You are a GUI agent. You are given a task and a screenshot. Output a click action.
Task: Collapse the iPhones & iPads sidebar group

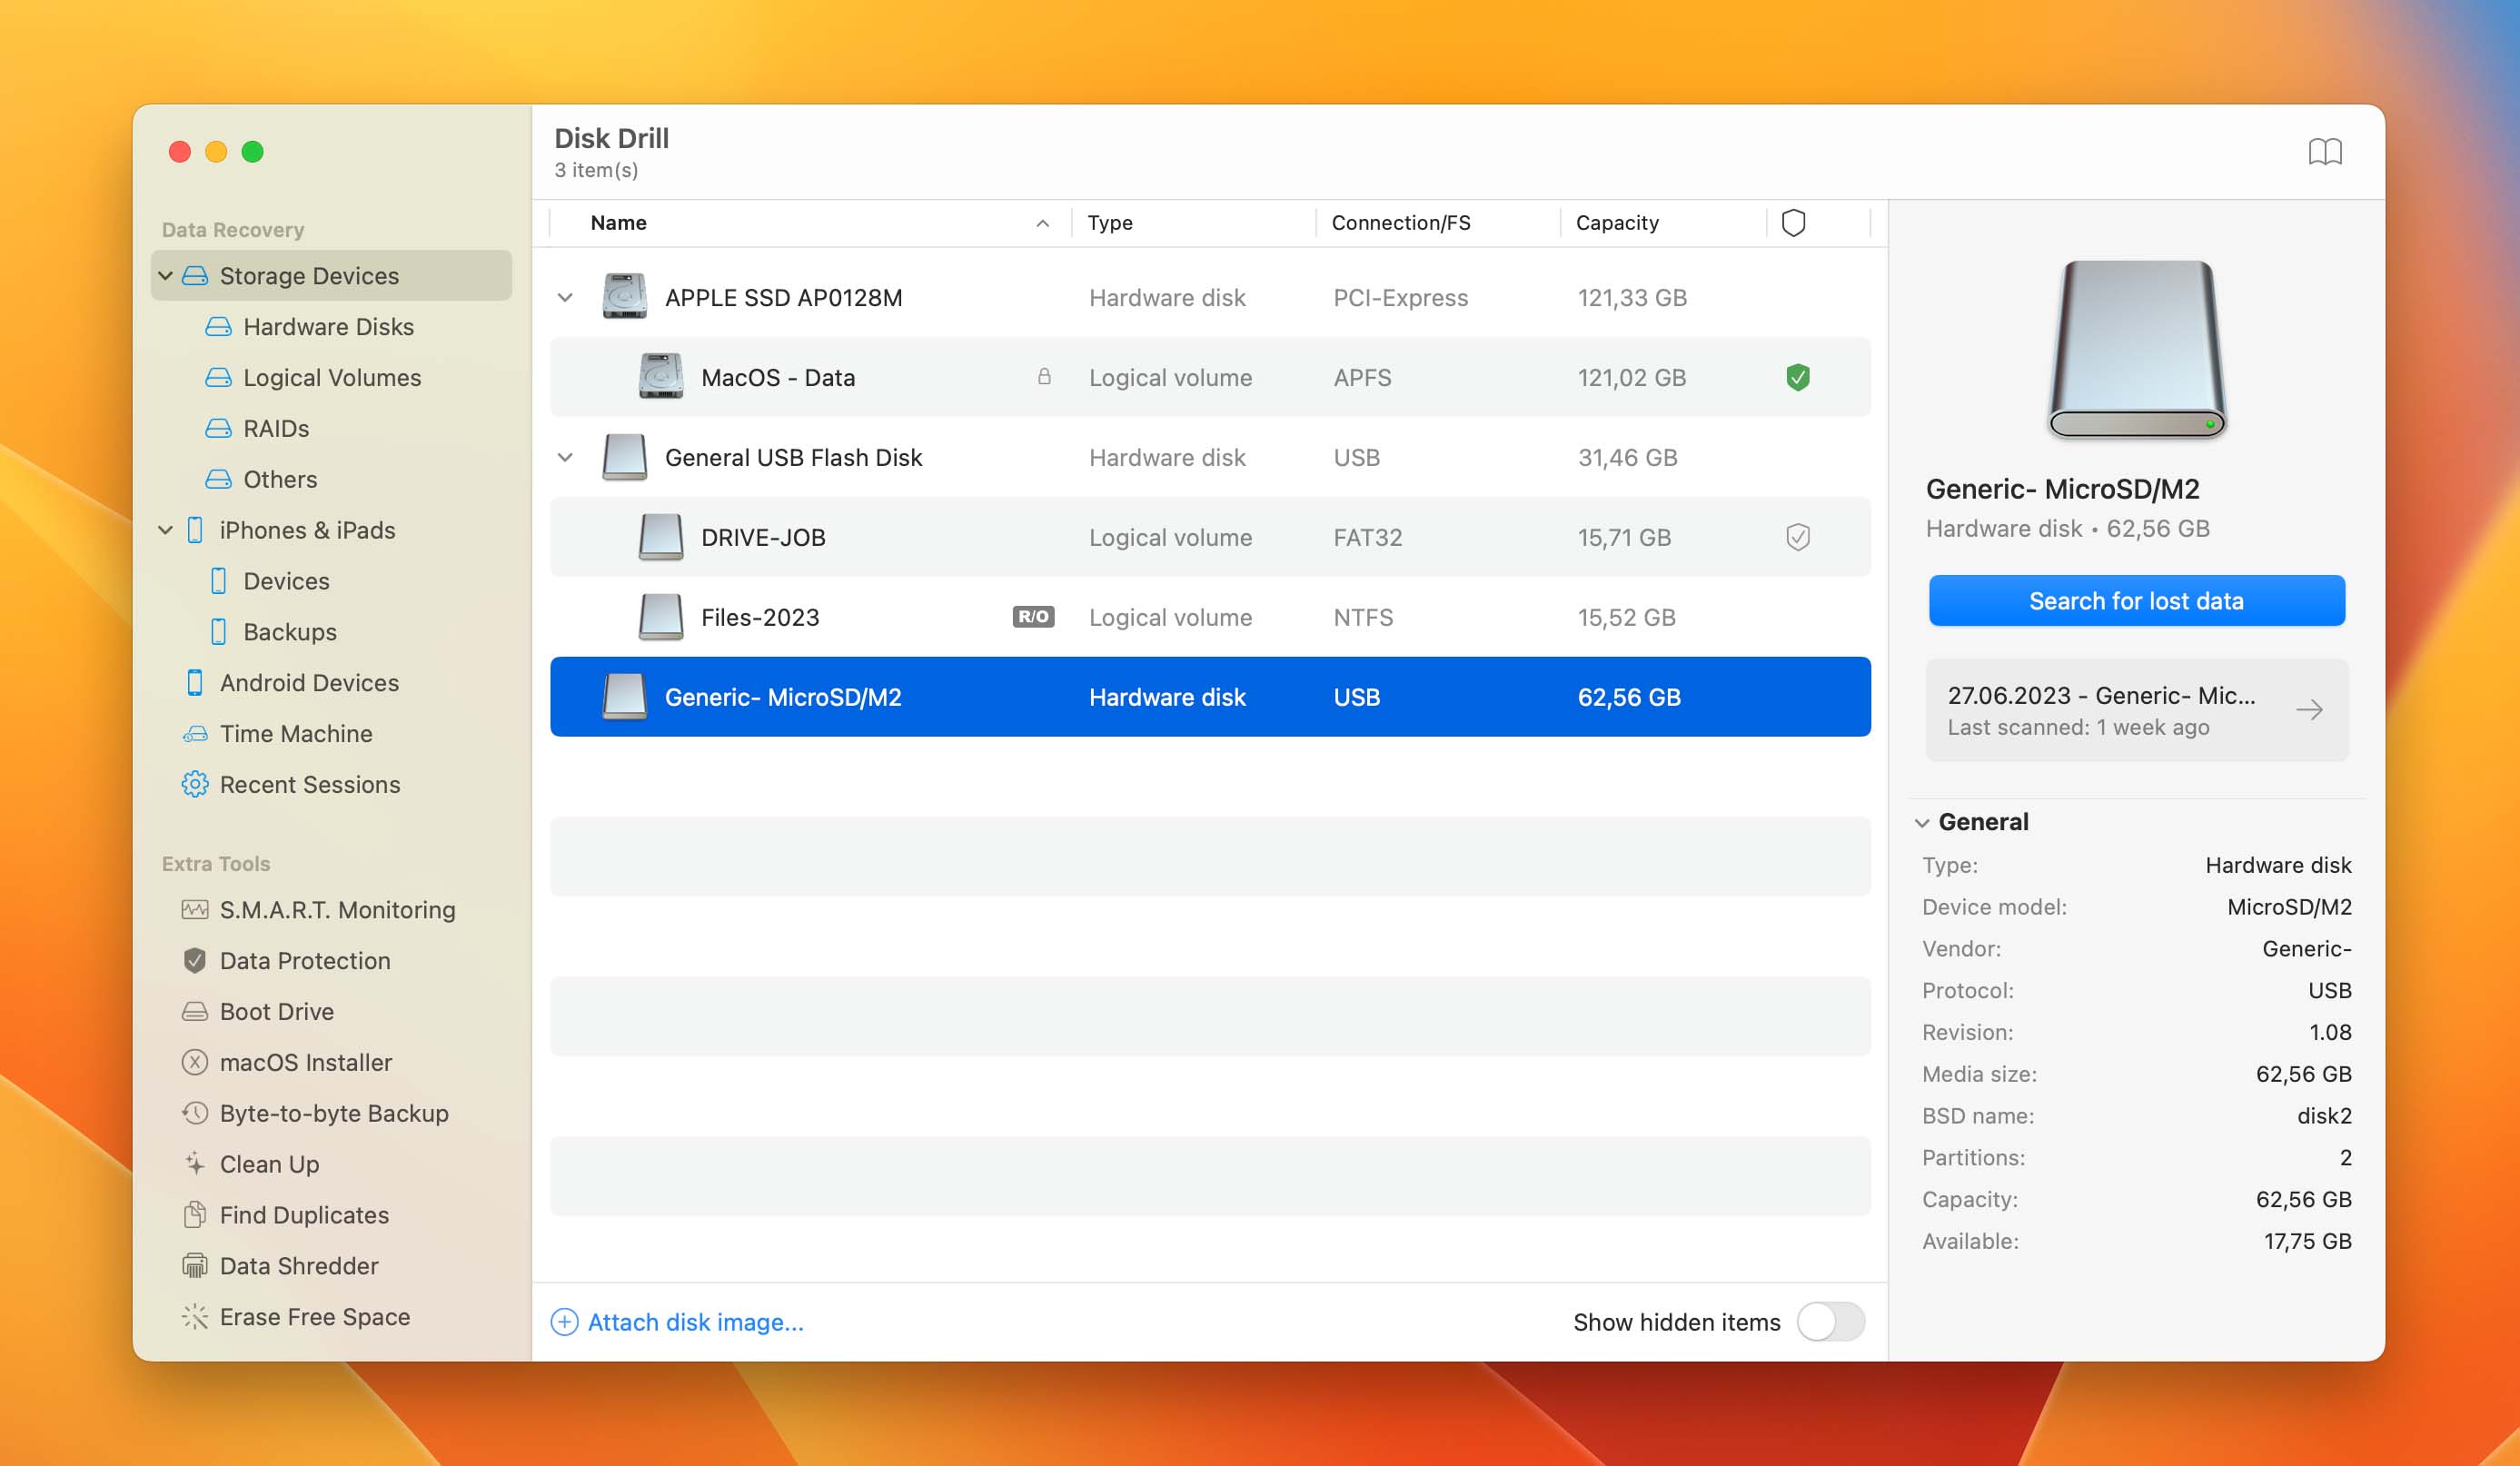pos(166,530)
